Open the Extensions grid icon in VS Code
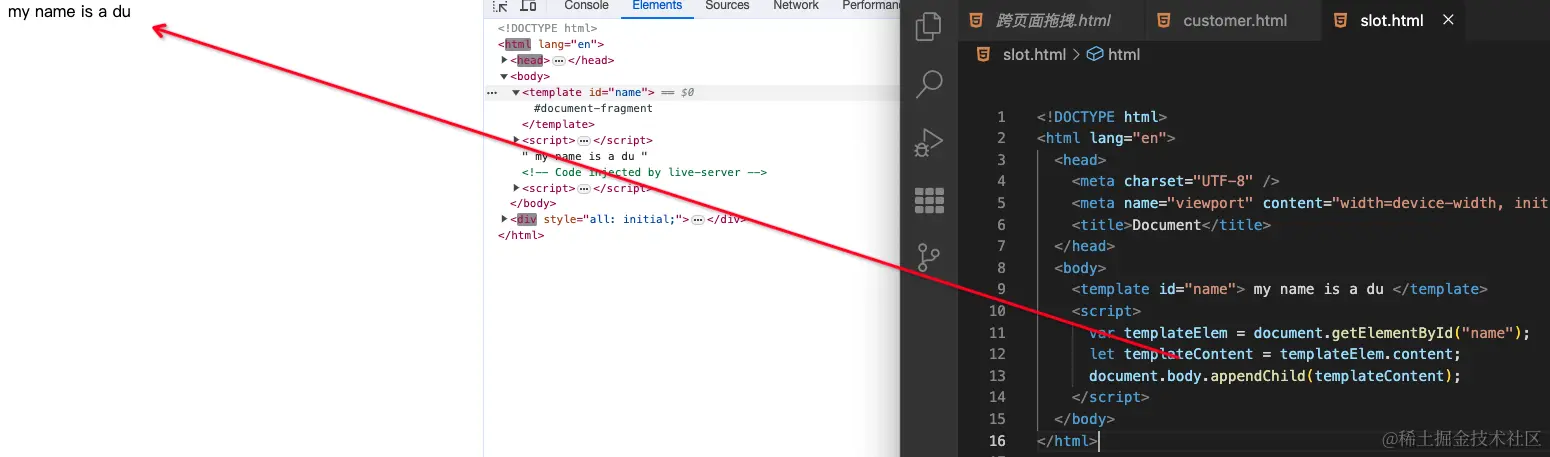This screenshot has height=457, width=1550. 929,200
